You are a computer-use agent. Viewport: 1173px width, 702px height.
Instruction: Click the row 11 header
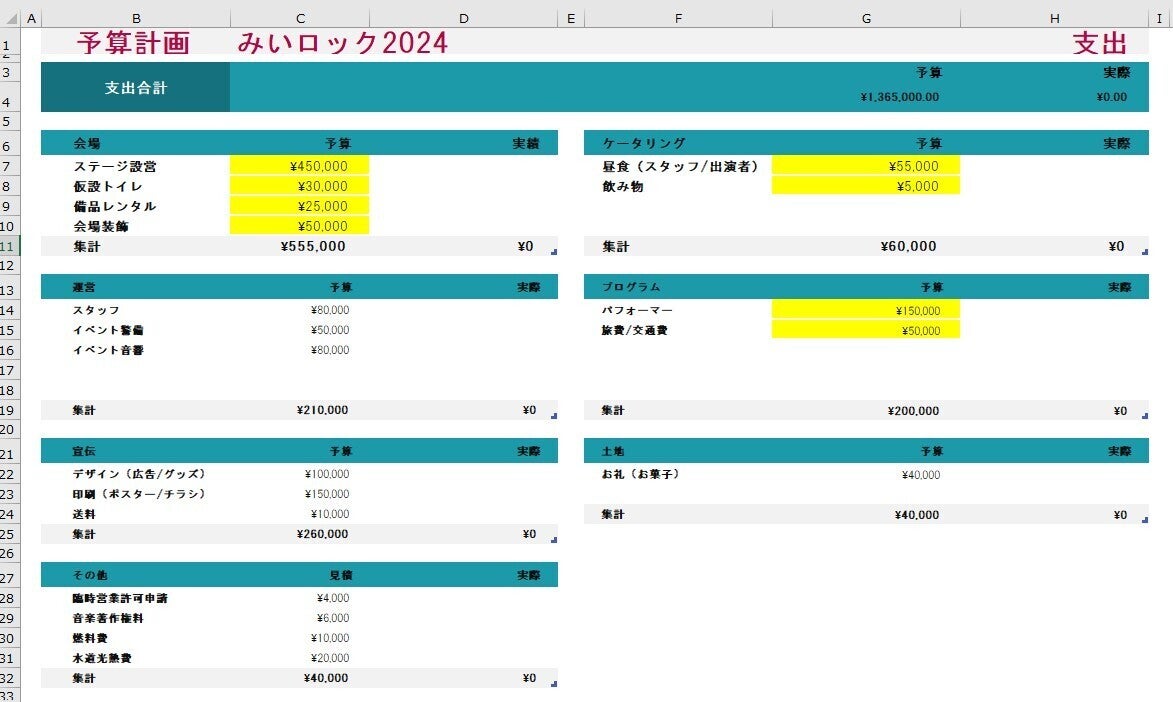pyautogui.click(x=9, y=246)
